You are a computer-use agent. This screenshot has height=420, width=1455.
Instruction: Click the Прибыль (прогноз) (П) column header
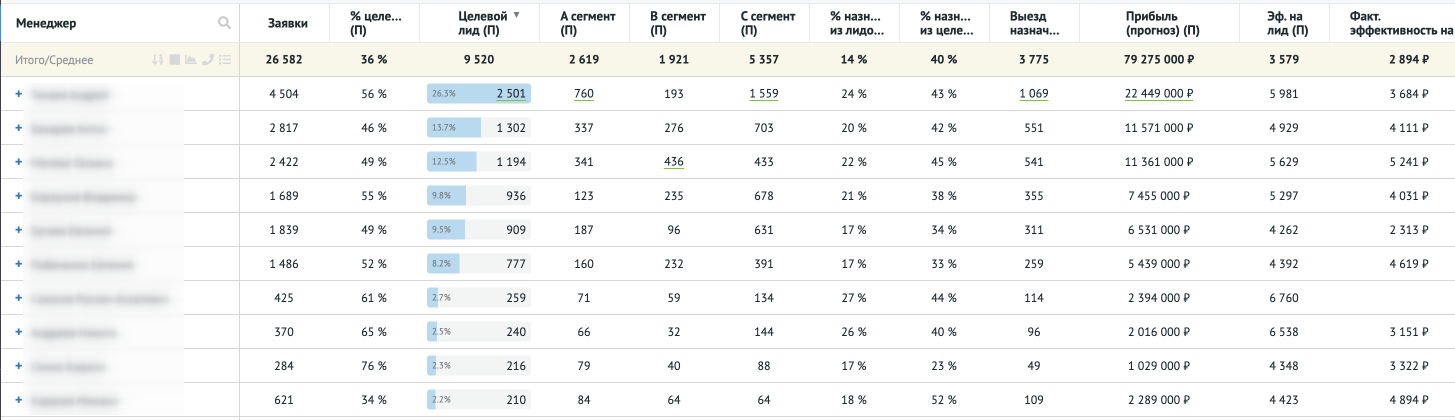pyautogui.click(x=1163, y=22)
